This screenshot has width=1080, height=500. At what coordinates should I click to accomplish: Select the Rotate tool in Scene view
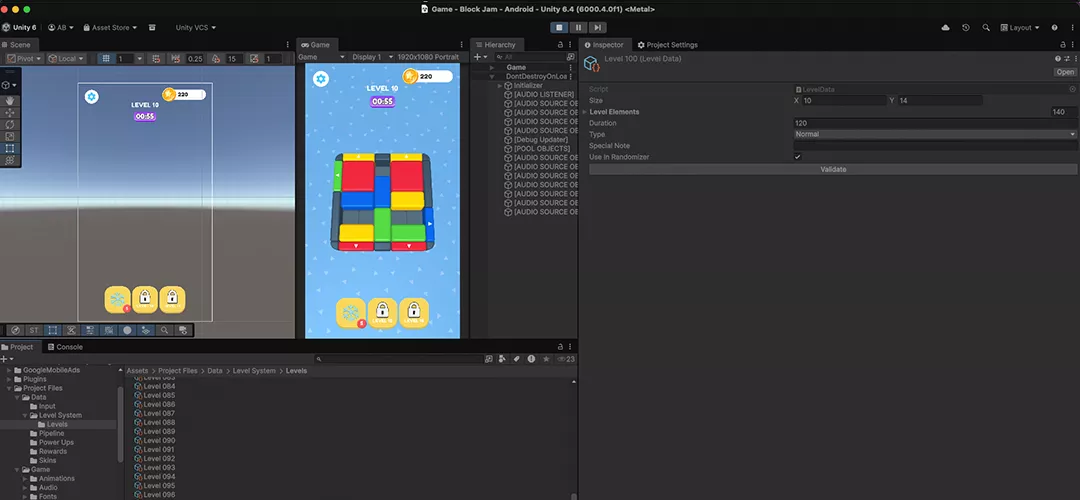point(10,124)
